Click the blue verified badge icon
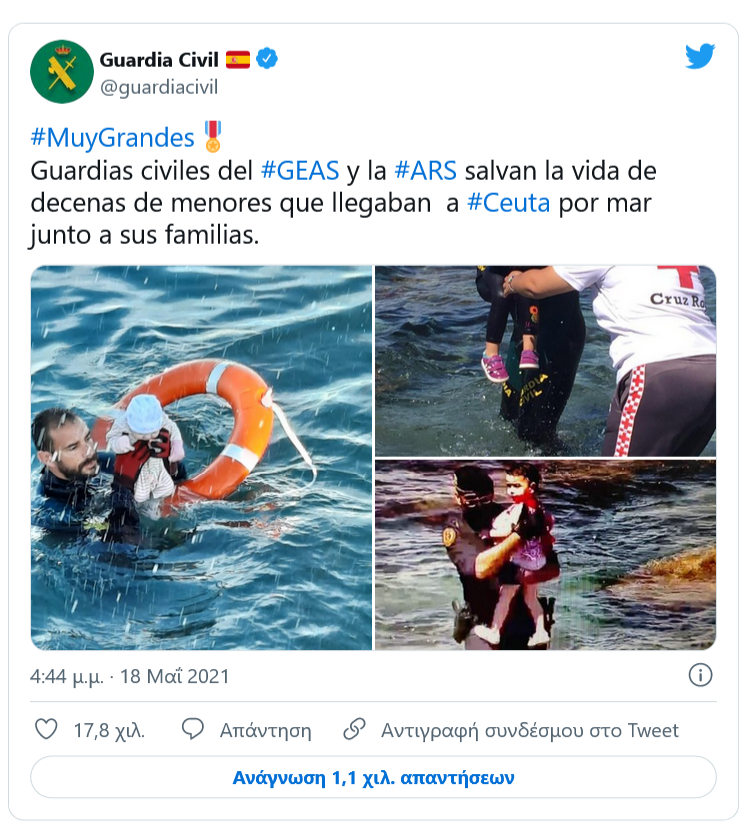The width and height of the screenshot is (755, 835). (267, 59)
